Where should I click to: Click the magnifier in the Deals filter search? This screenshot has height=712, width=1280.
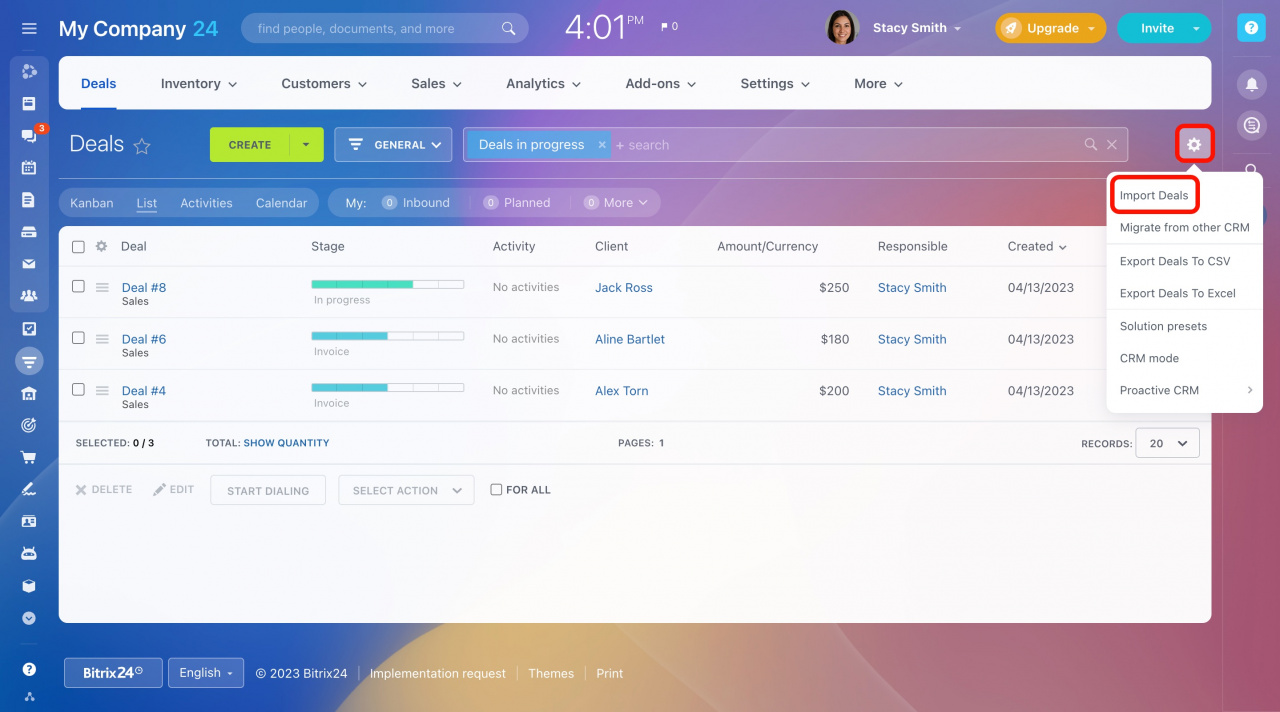click(1091, 145)
